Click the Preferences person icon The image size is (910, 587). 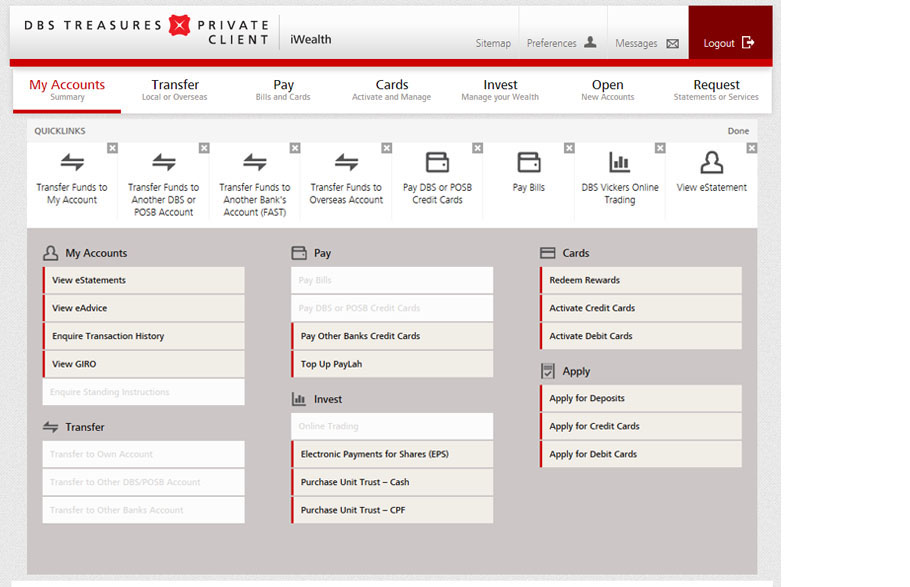pos(590,42)
